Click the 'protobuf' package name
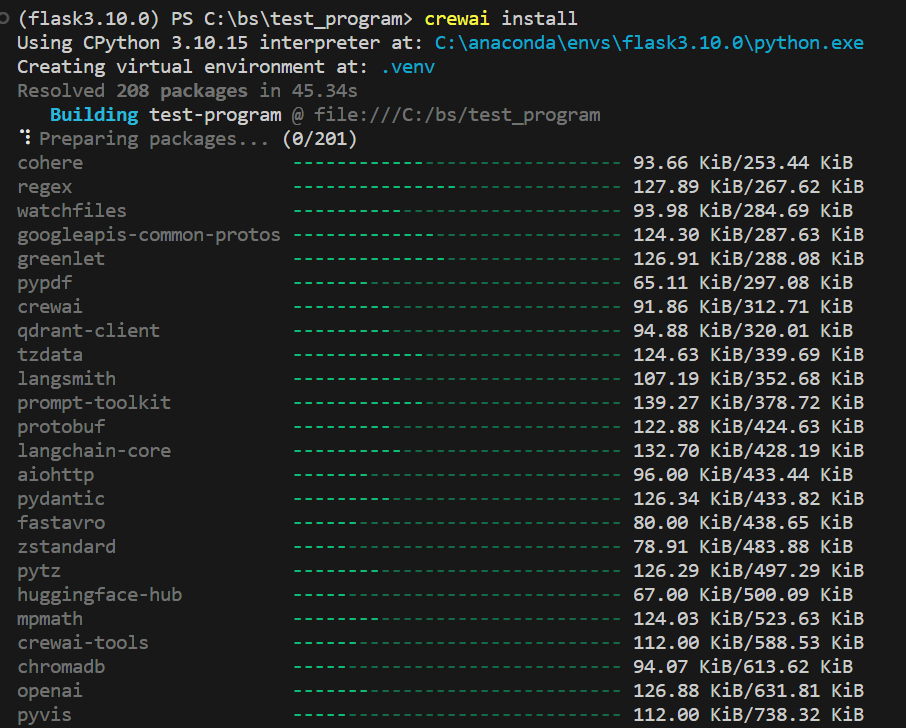The width and height of the screenshot is (906, 728). coord(61,427)
